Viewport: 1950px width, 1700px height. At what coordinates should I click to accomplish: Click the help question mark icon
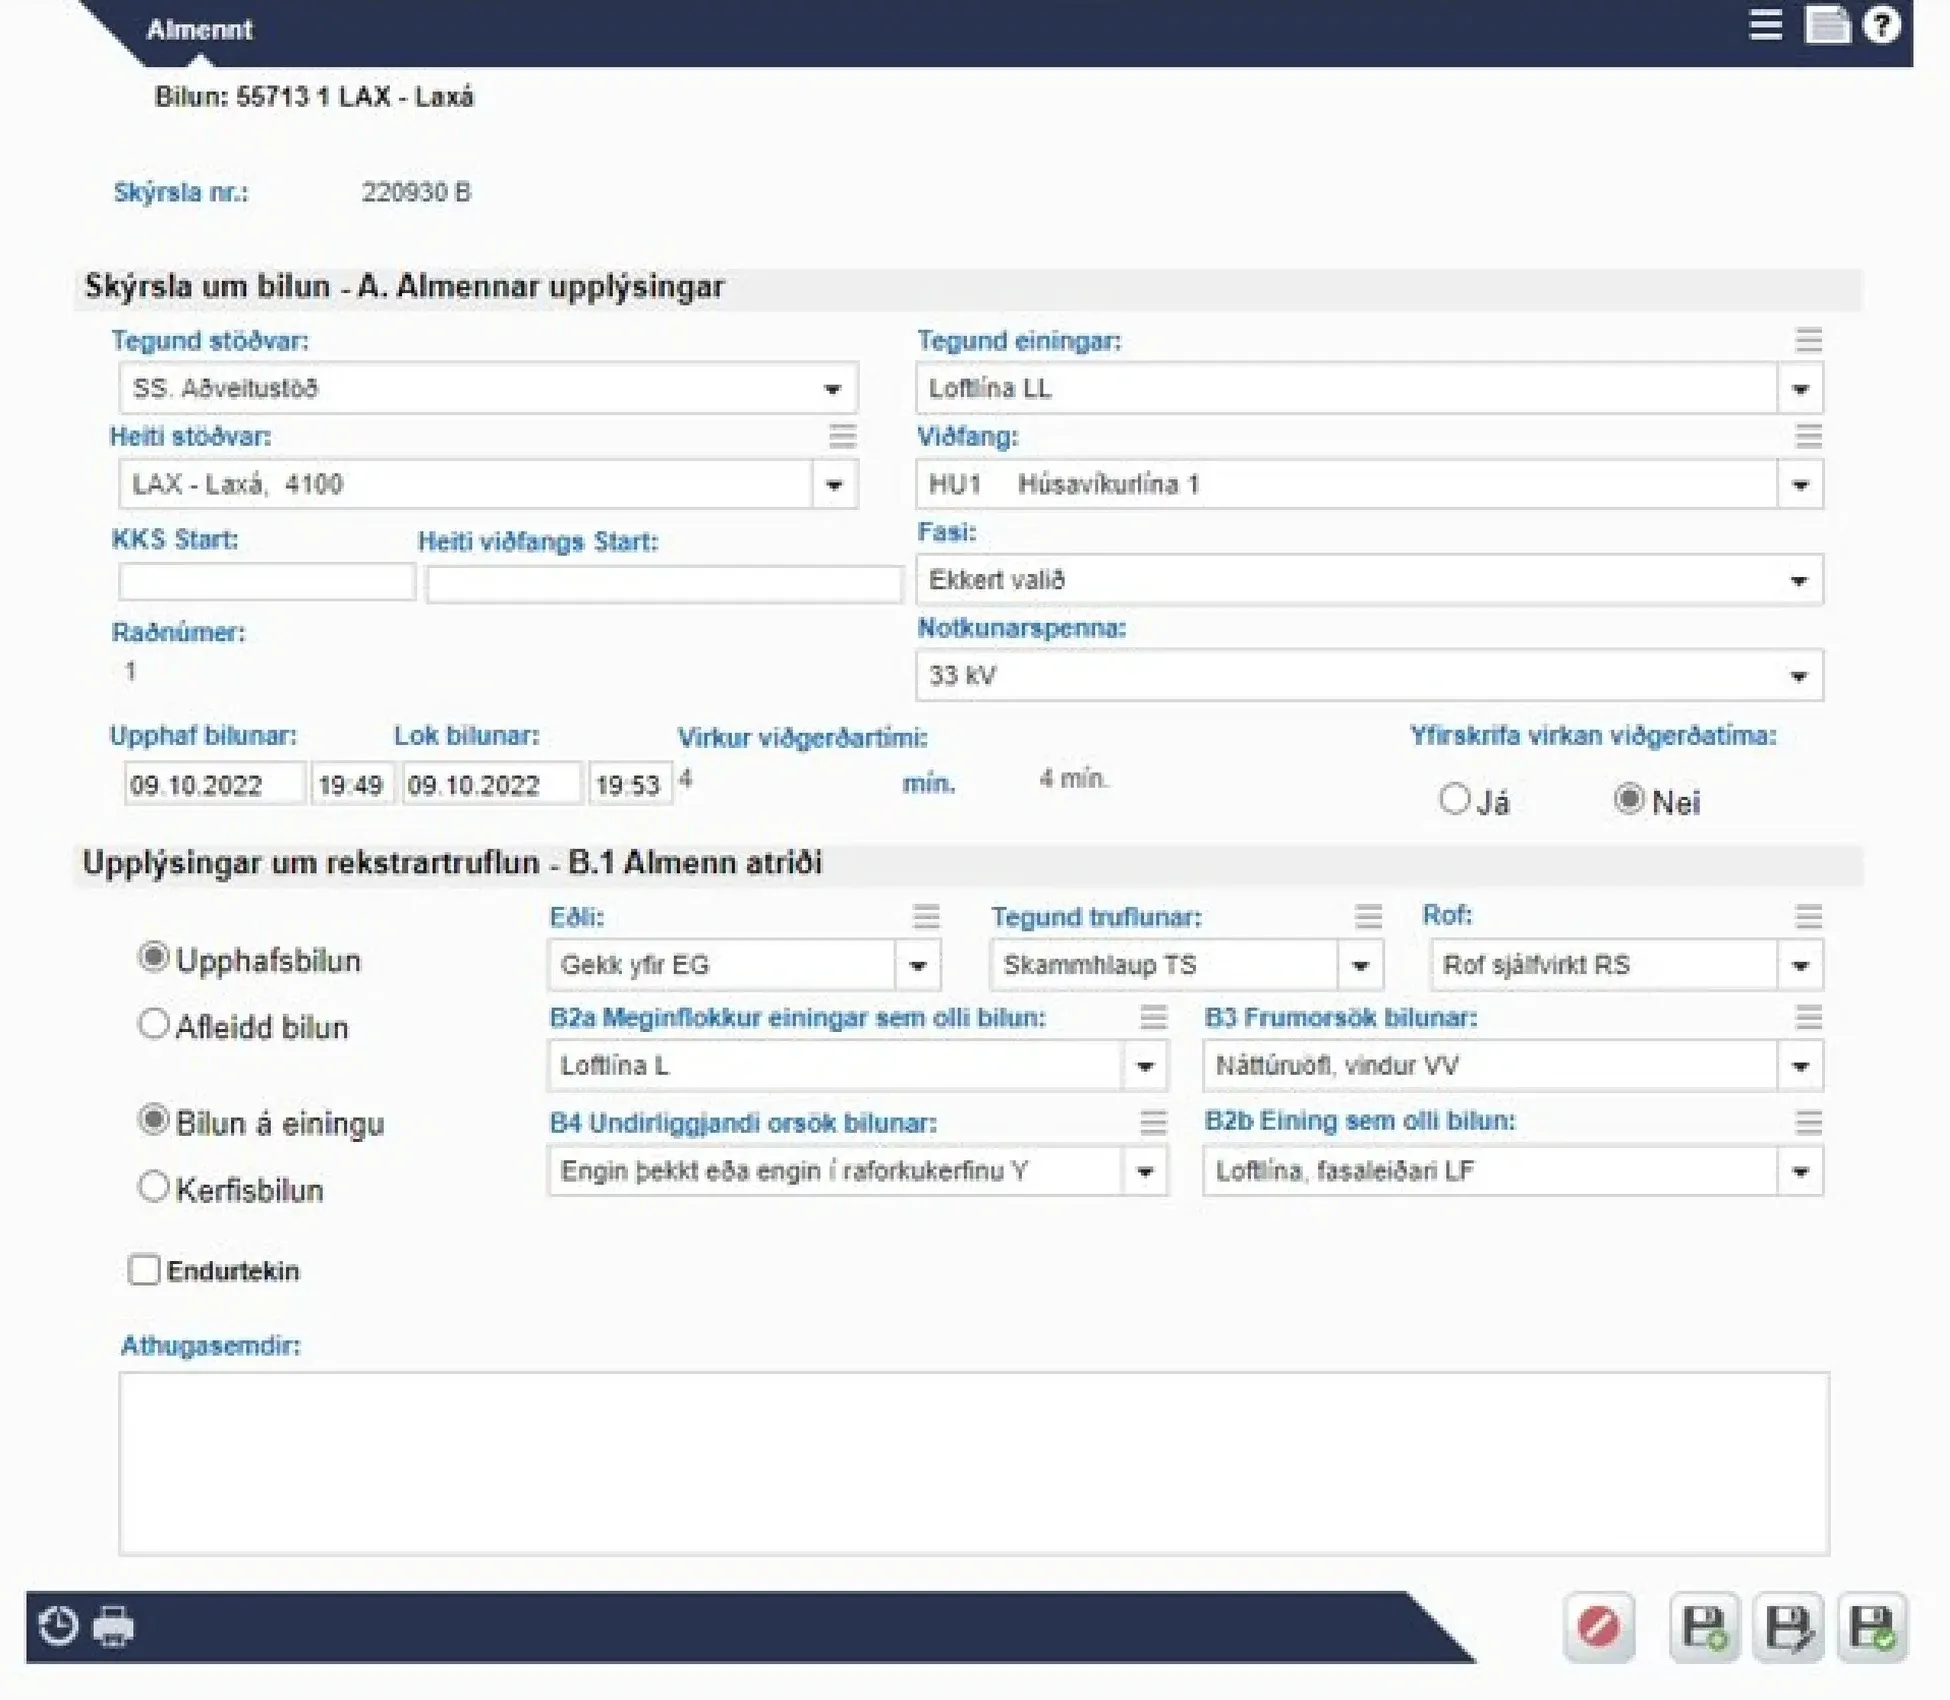pyautogui.click(x=1881, y=24)
